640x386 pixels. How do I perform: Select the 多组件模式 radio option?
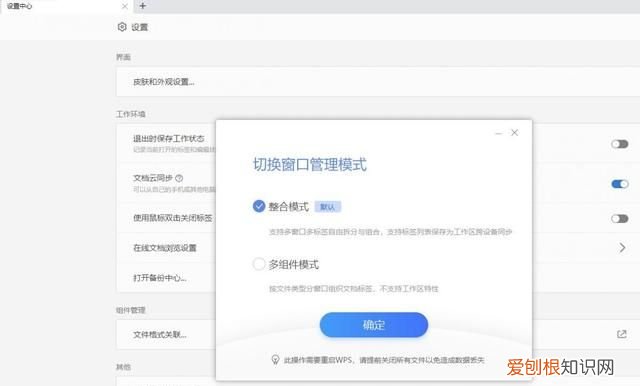tap(259, 264)
